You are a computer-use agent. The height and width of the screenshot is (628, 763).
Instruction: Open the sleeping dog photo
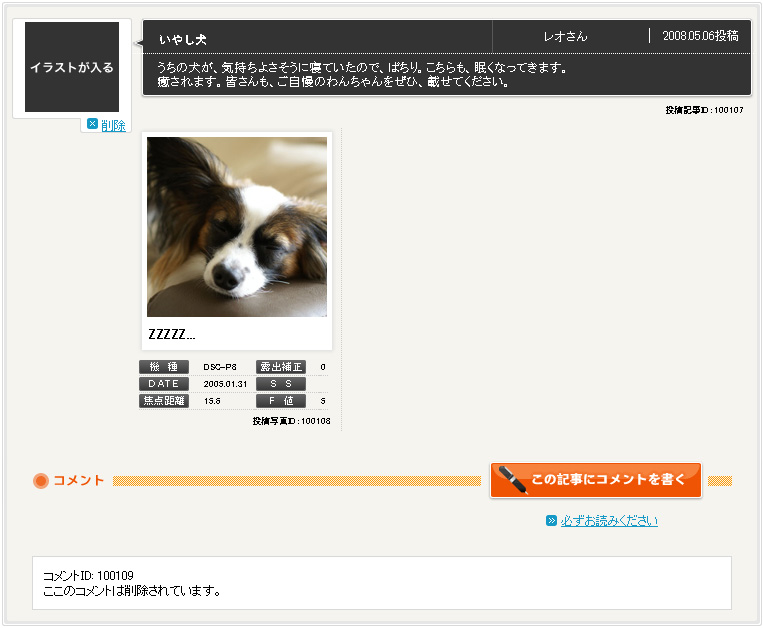[237, 227]
